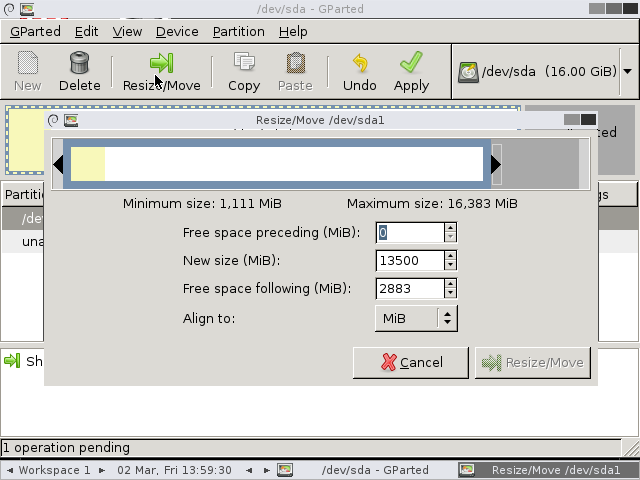Screen dimensions: 640x480
Task: Click the Undo arrow icon
Action: (x=360, y=63)
